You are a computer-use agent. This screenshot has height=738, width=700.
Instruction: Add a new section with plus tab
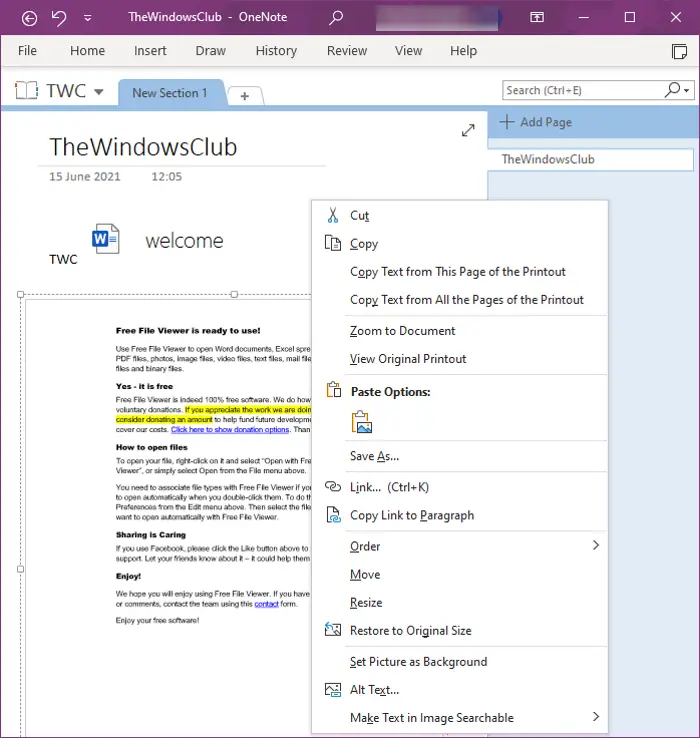[x=245, y=96]
